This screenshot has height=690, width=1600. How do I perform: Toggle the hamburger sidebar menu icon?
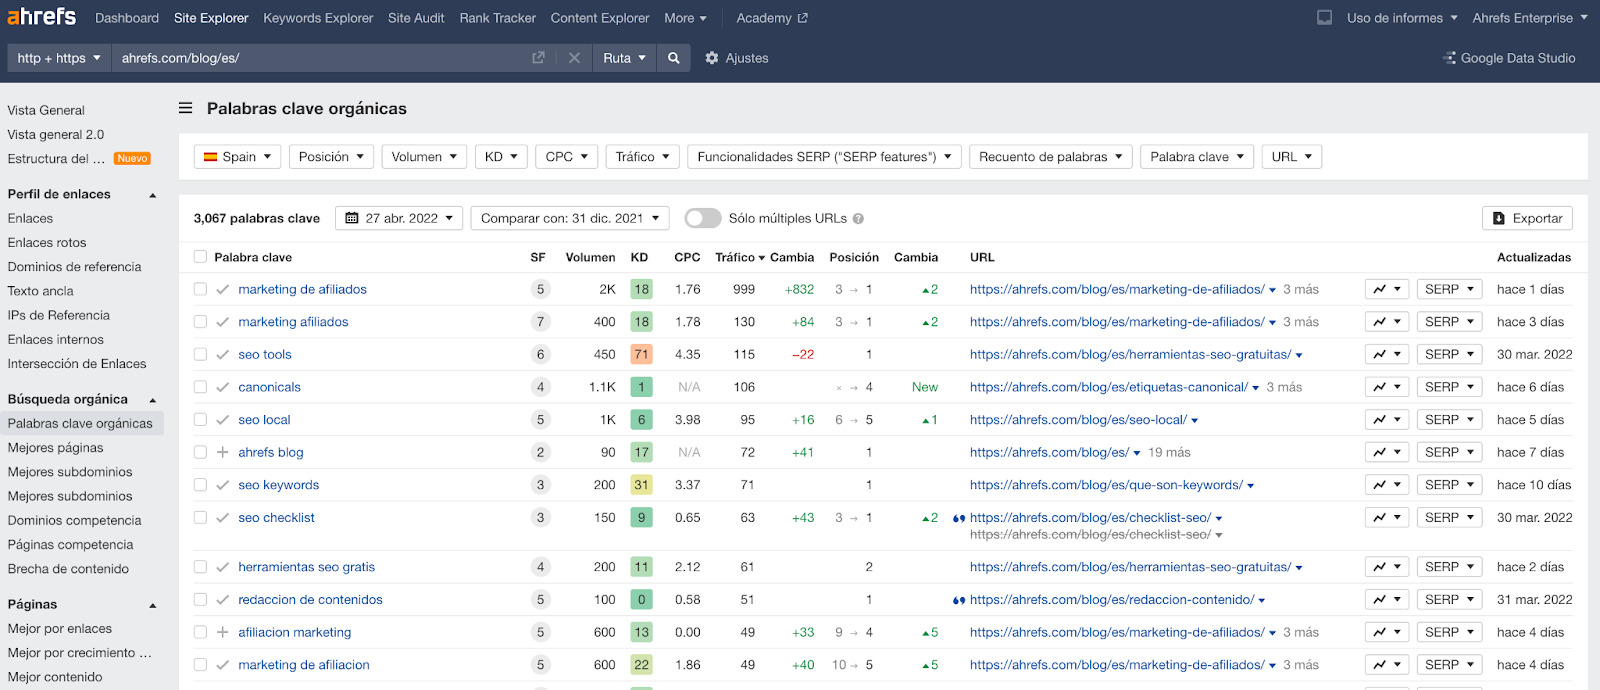(185, 108)
